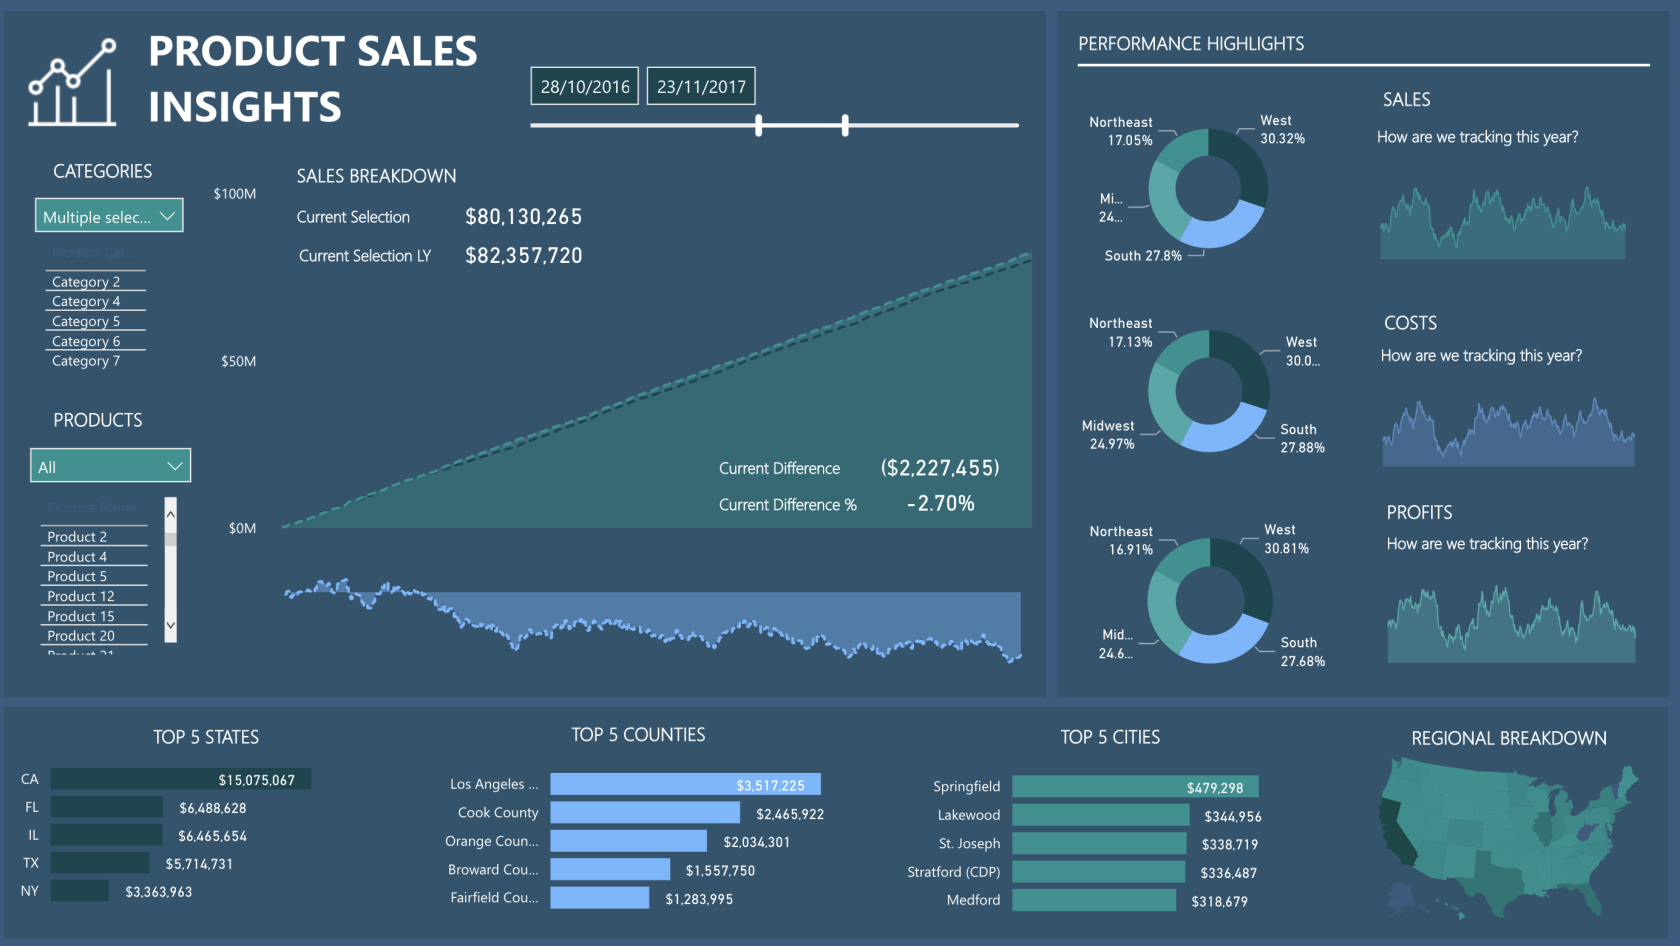Screen dimensions: 1680x946
Task: Click California on the regional map
Action: point(1396,833)
